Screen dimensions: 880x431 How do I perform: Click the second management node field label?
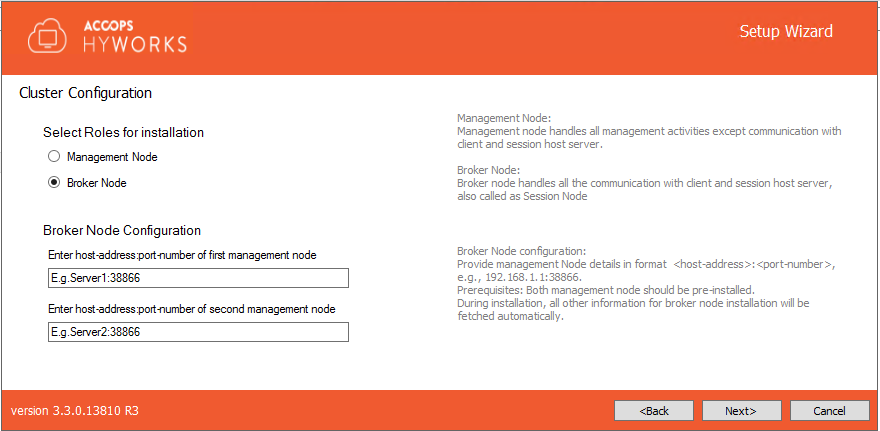point(192,309)
